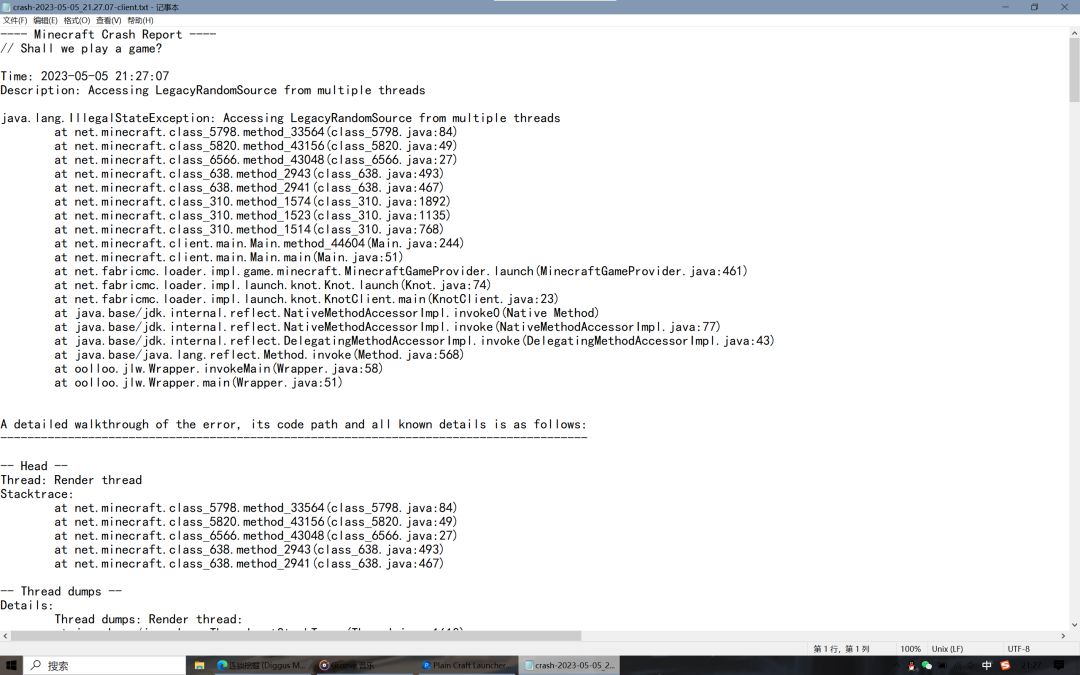Open the 文件(F) menu
Viewport: 1080px width, 675px height.
tap(14, 21)
